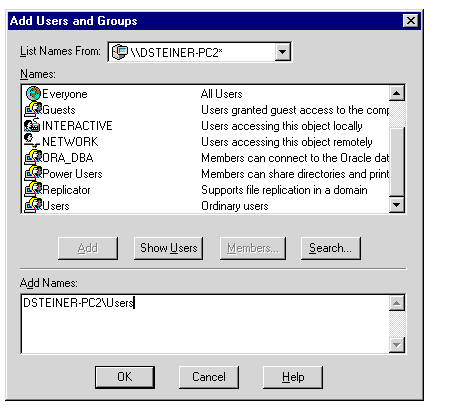This screenshot has height=409, width=476.
Task: Click inside the Add Names text box
Action: (205, 324)
